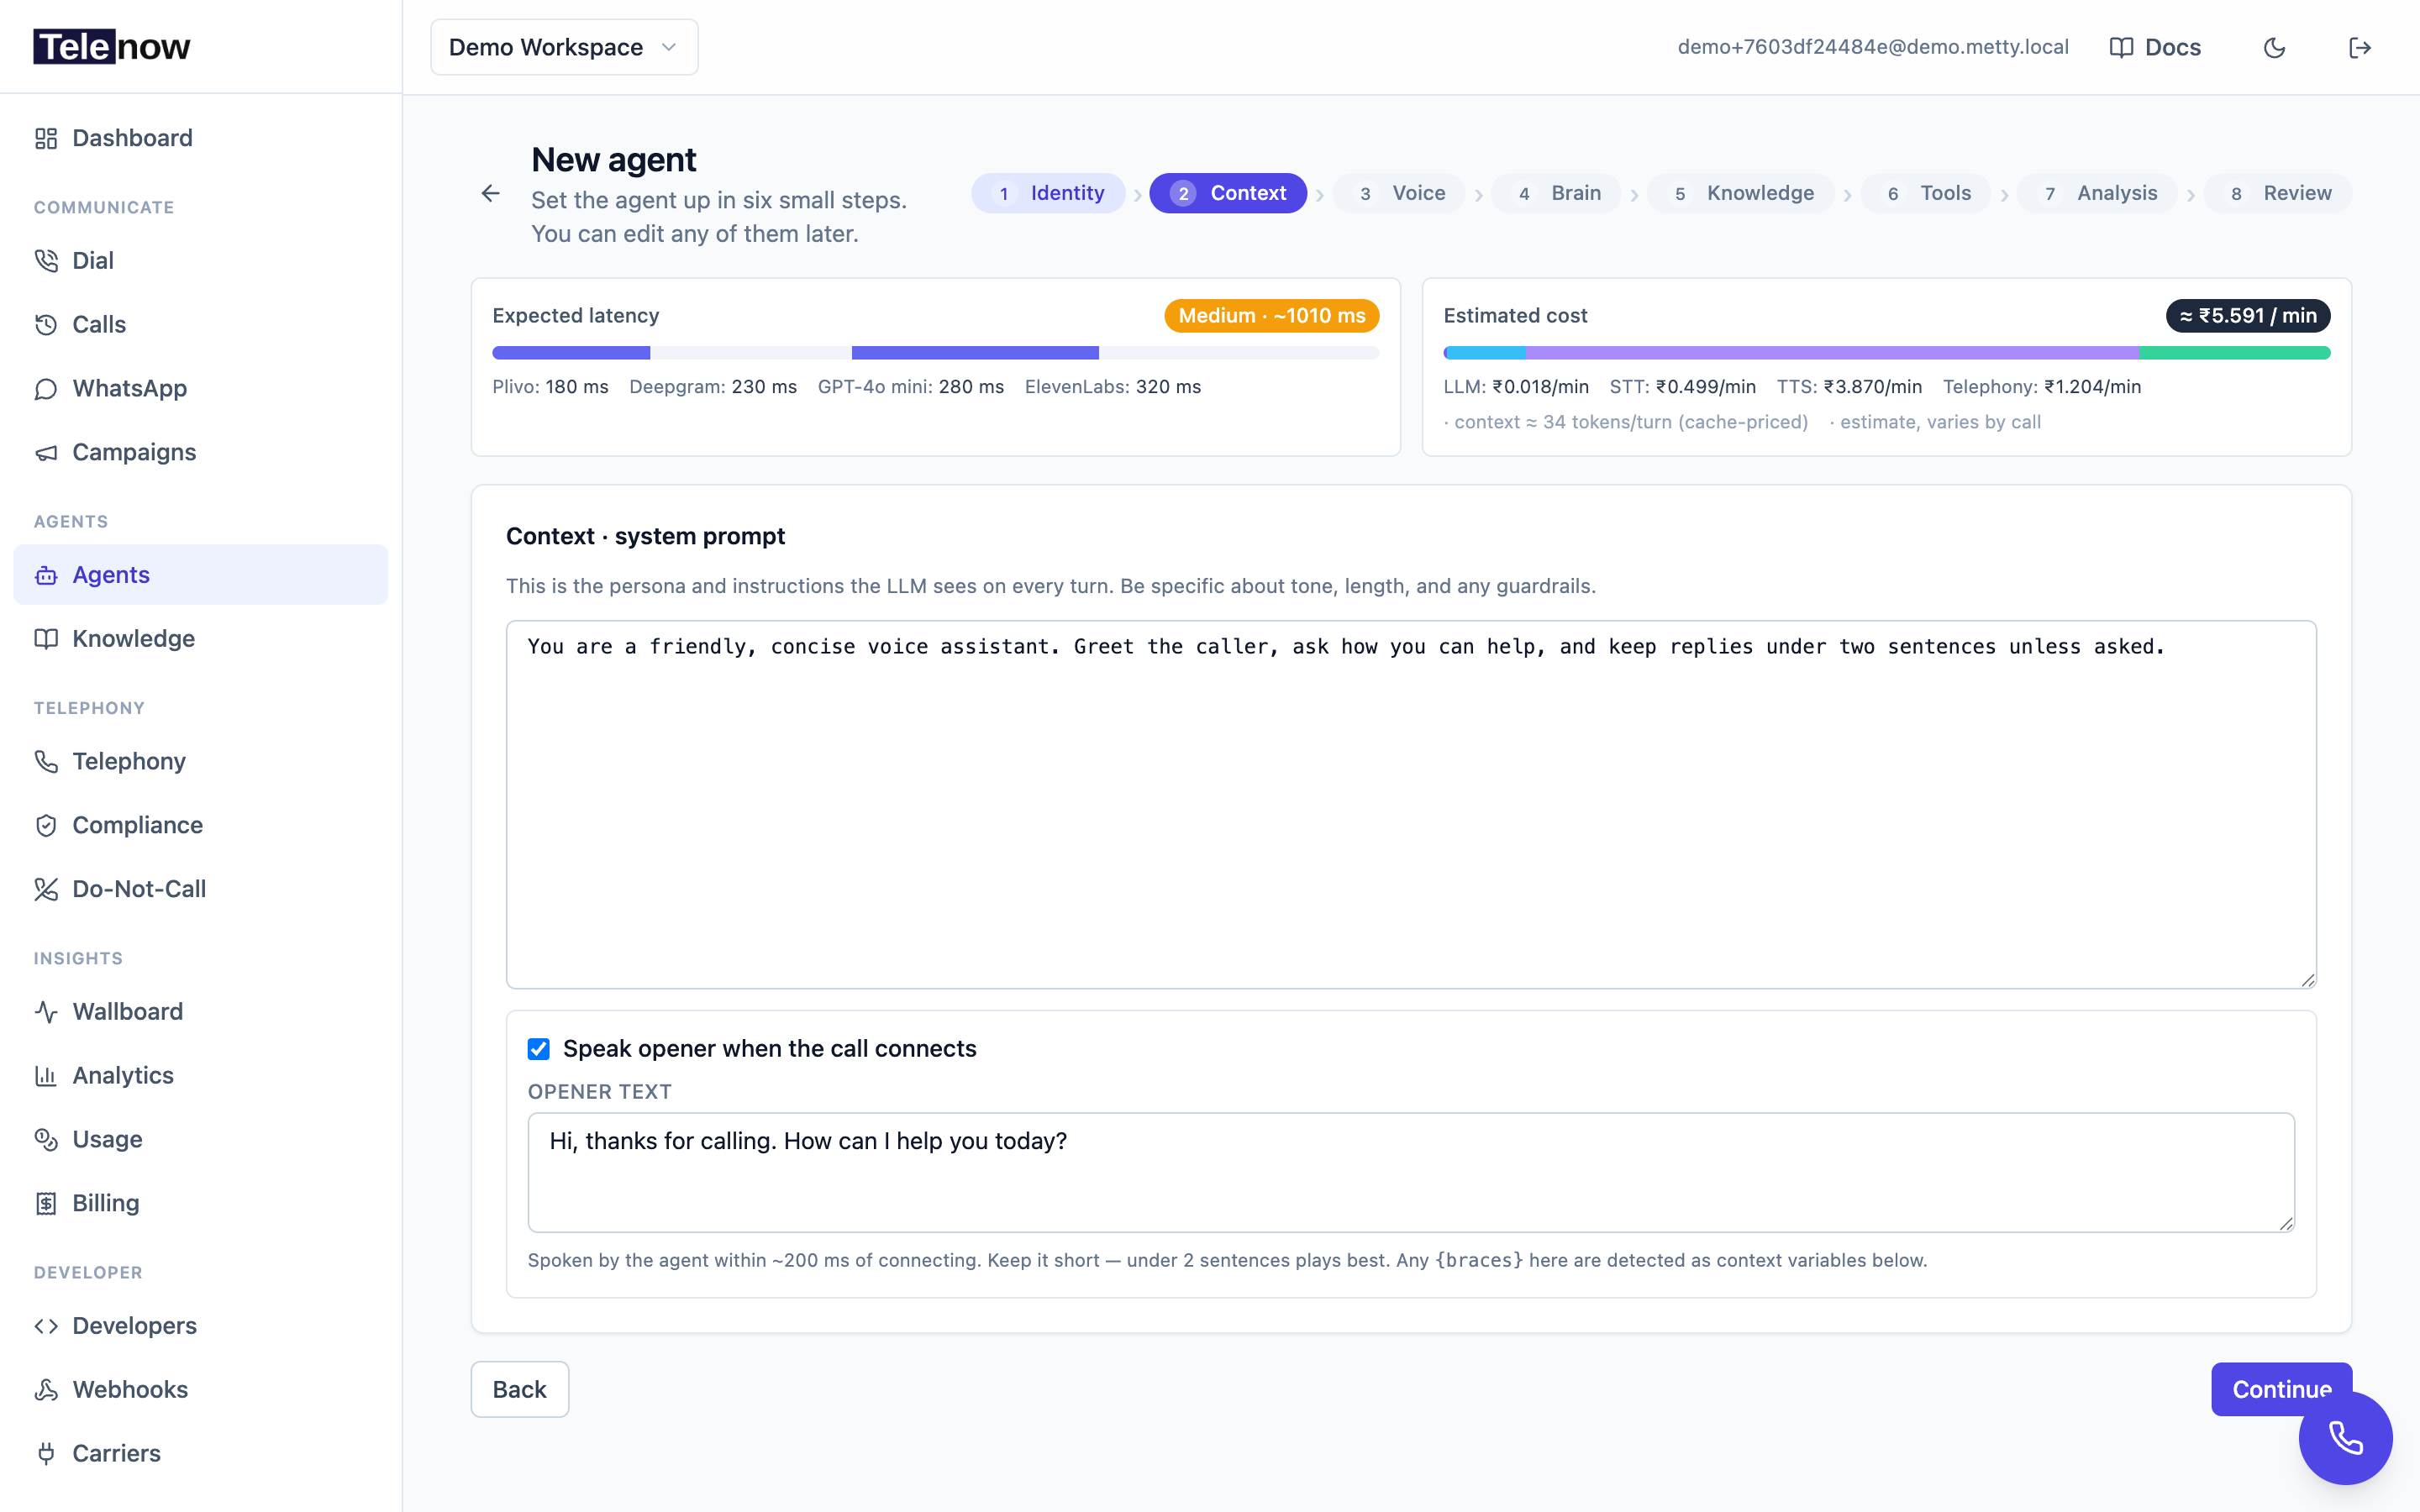
Task: Click the Medium ~1010 ms latency badge
Action: (1271, 316)
